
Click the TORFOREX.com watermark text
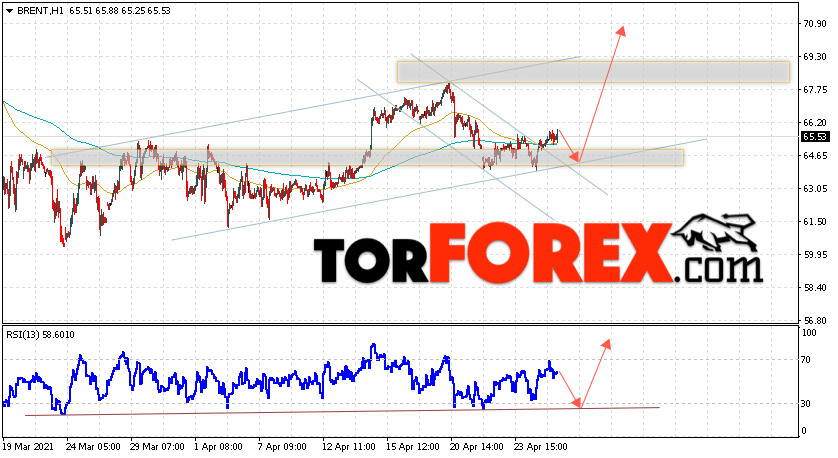click(x=538, y=254)
